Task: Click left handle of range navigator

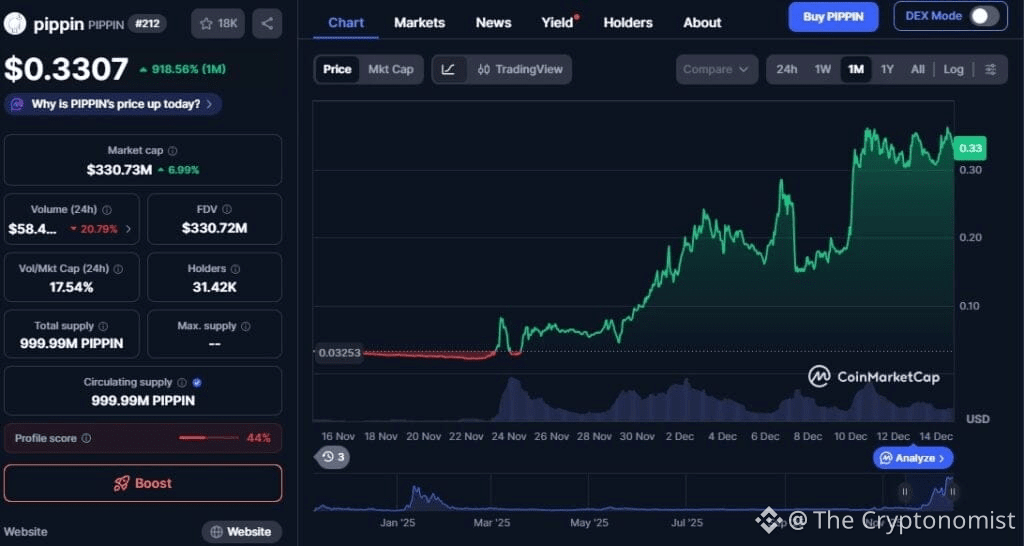Action: click(x=905, y=492)
